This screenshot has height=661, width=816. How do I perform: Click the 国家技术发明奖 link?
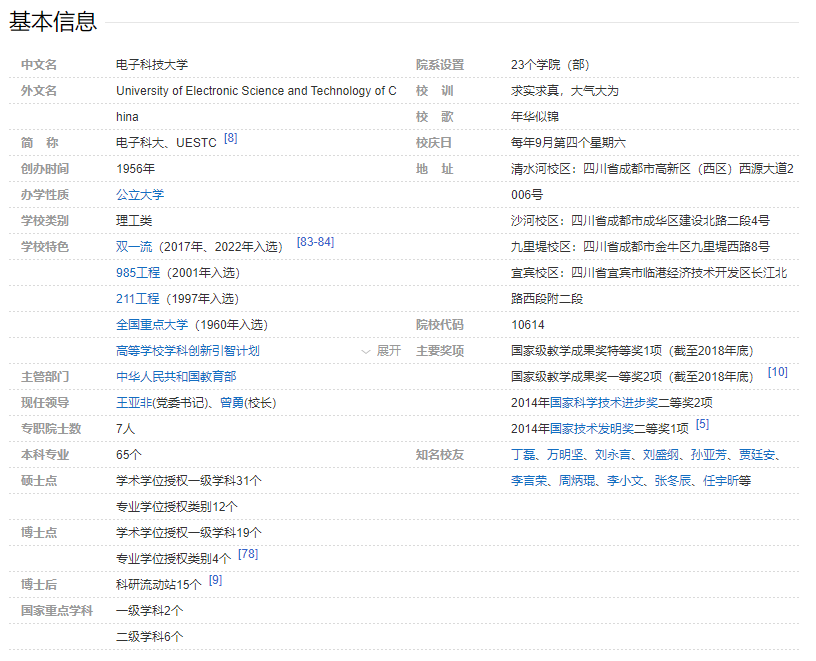tap(592, 429)
